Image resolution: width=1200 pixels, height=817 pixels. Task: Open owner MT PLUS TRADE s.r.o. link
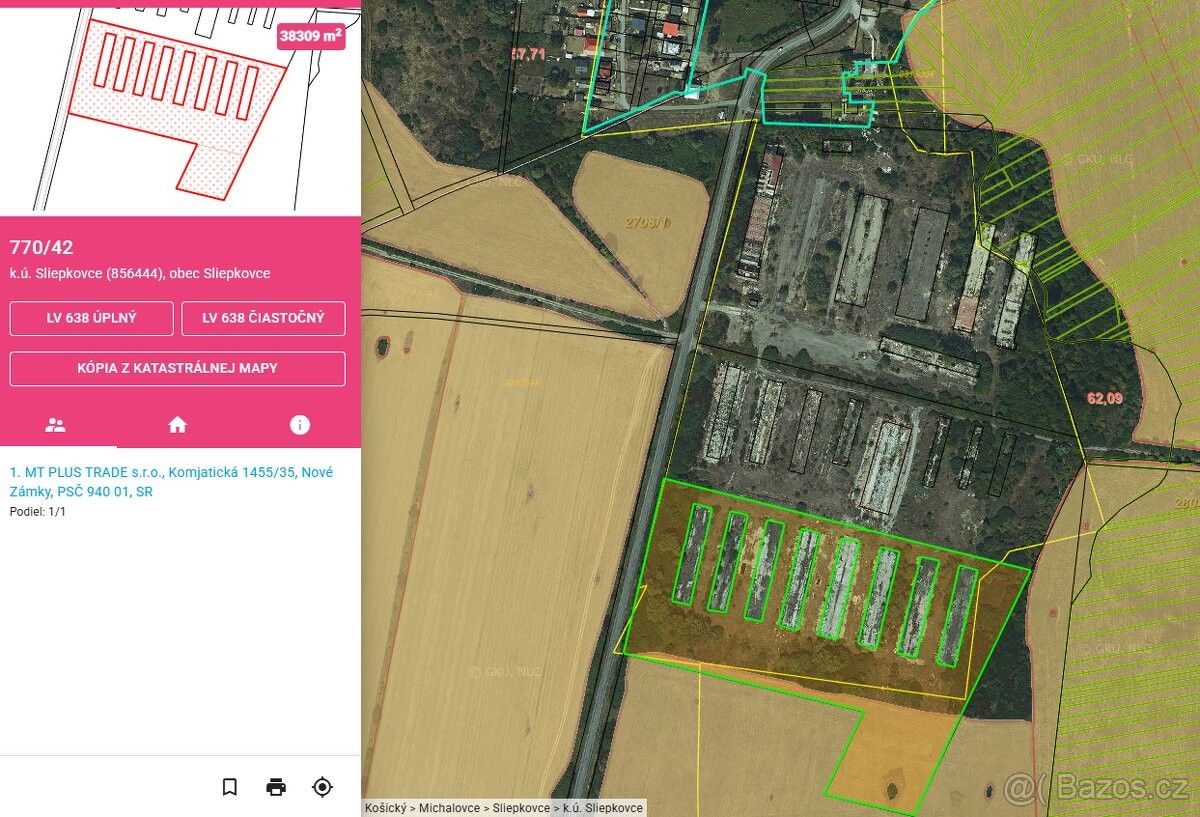pyautogui.click(x=171, y=482)
